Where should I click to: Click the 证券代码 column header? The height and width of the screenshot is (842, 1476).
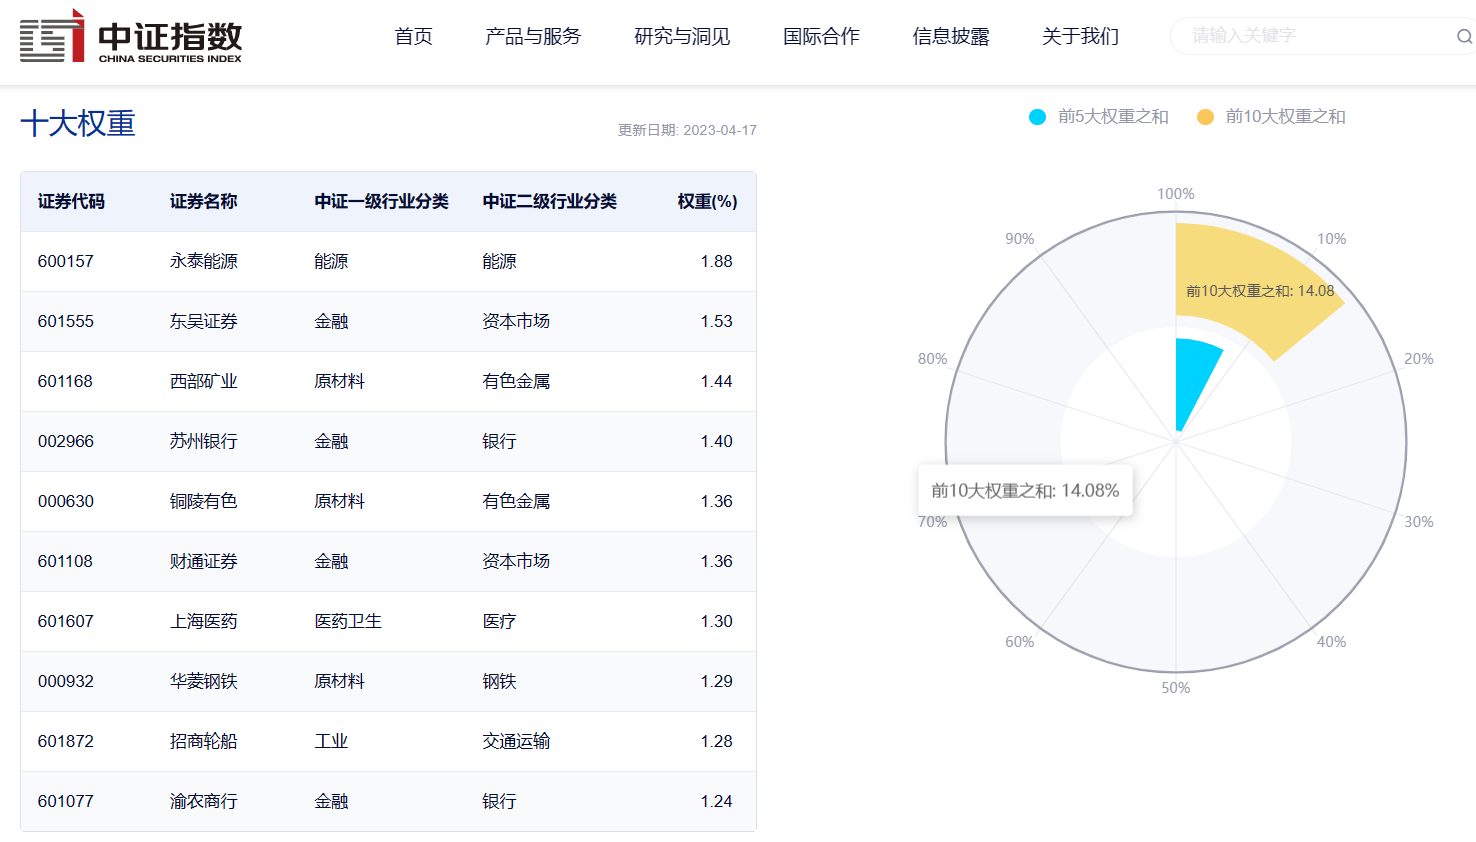[x=71, y=202]
